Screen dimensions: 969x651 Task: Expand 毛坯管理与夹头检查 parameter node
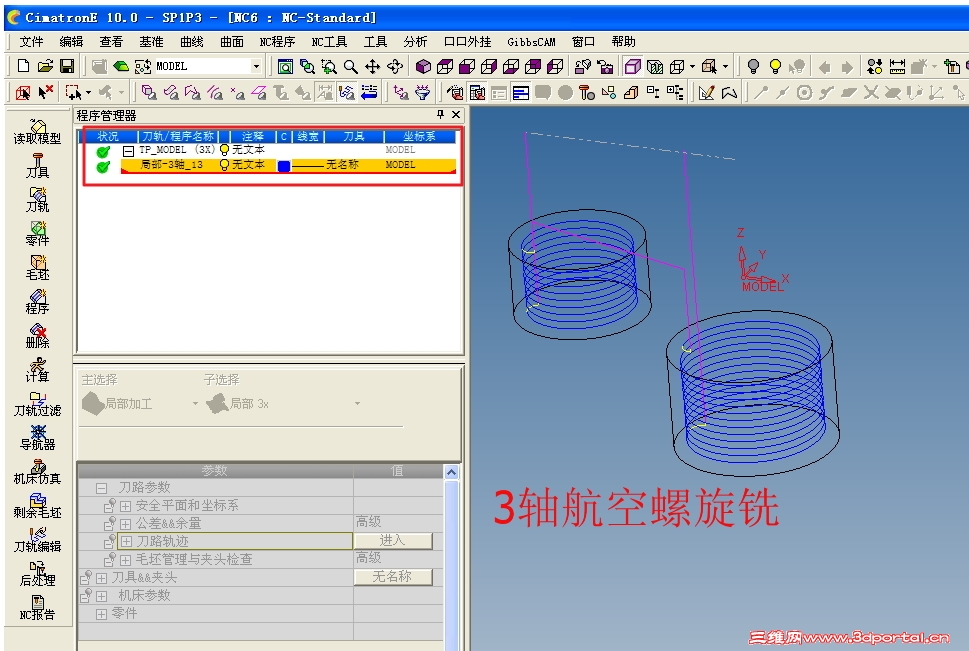coord(125,560)
